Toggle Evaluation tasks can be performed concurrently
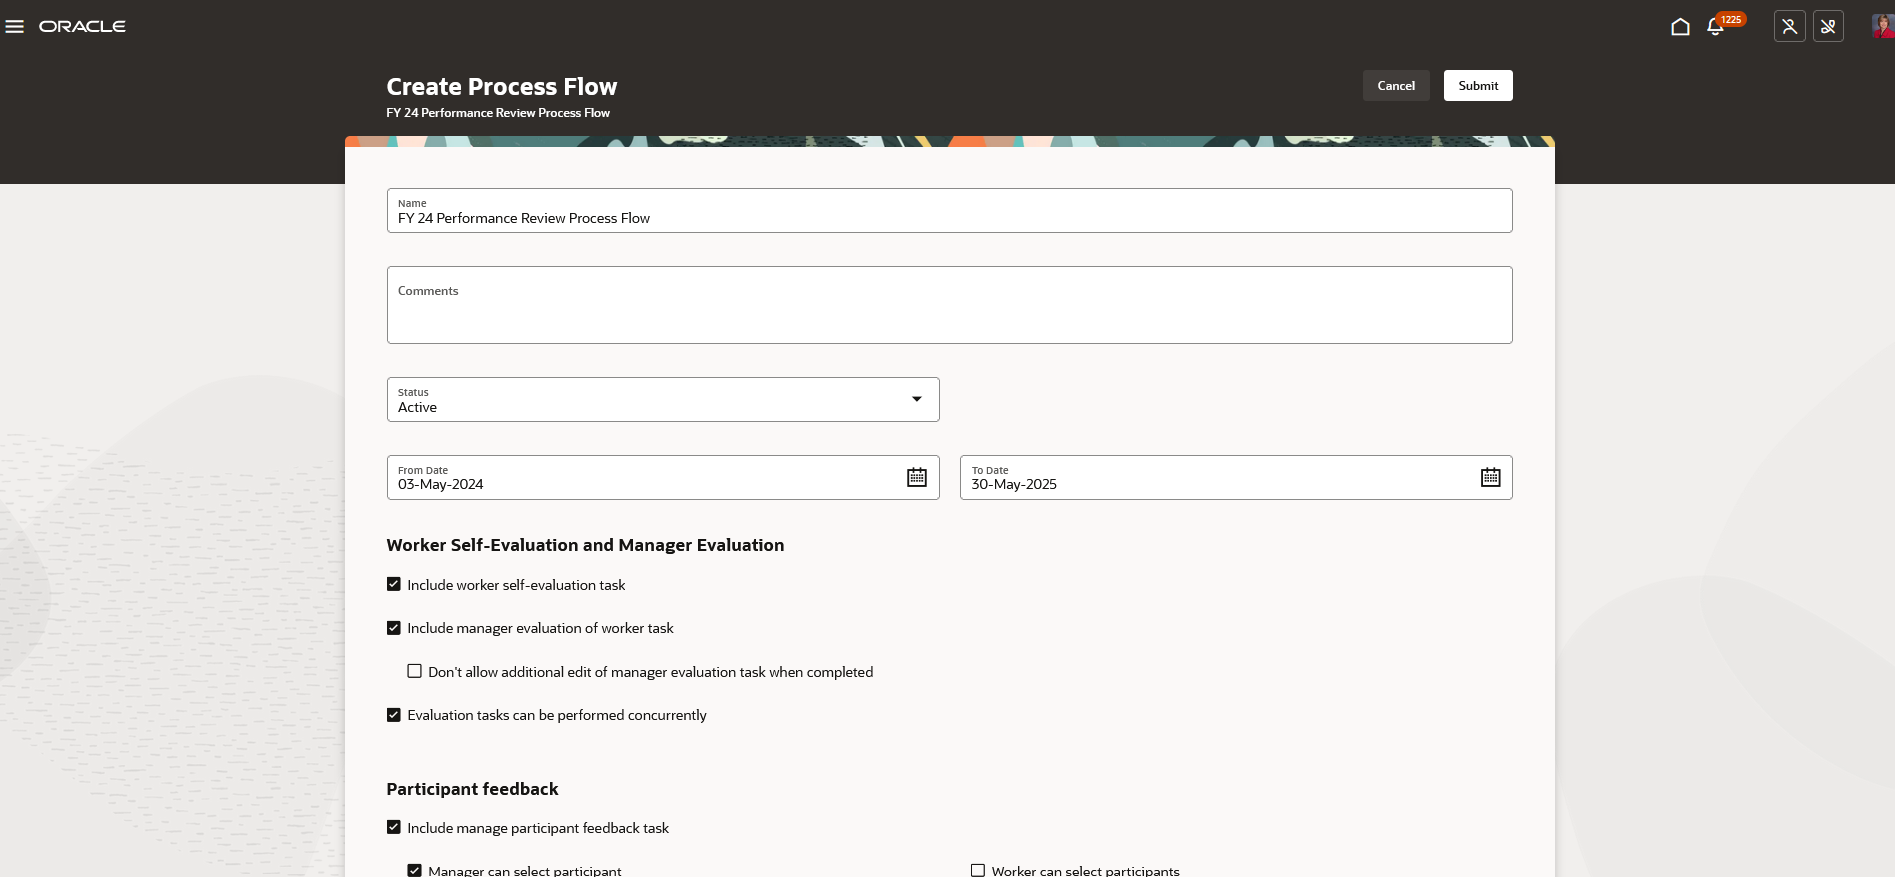Image resolution: width=1895 pixels, height=877 pixels. coord(394,715)
